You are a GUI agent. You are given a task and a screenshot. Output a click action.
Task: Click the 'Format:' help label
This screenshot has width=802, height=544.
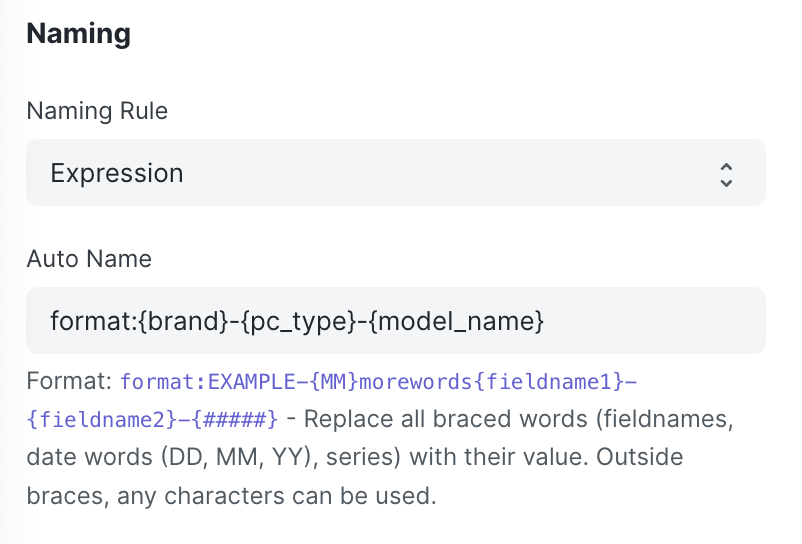coord(69,381)
